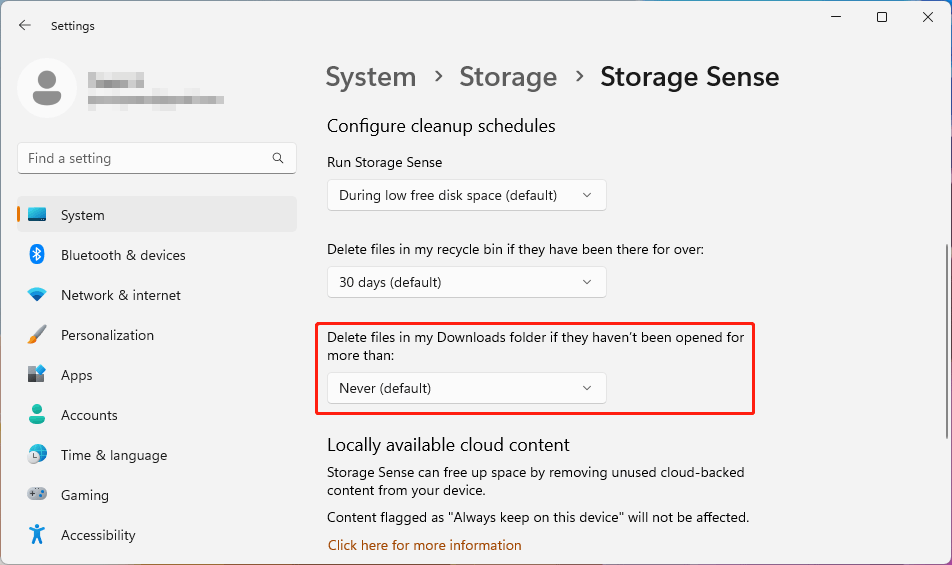Click the Accounts person icon
952x565 pixels.
[37, 414]
